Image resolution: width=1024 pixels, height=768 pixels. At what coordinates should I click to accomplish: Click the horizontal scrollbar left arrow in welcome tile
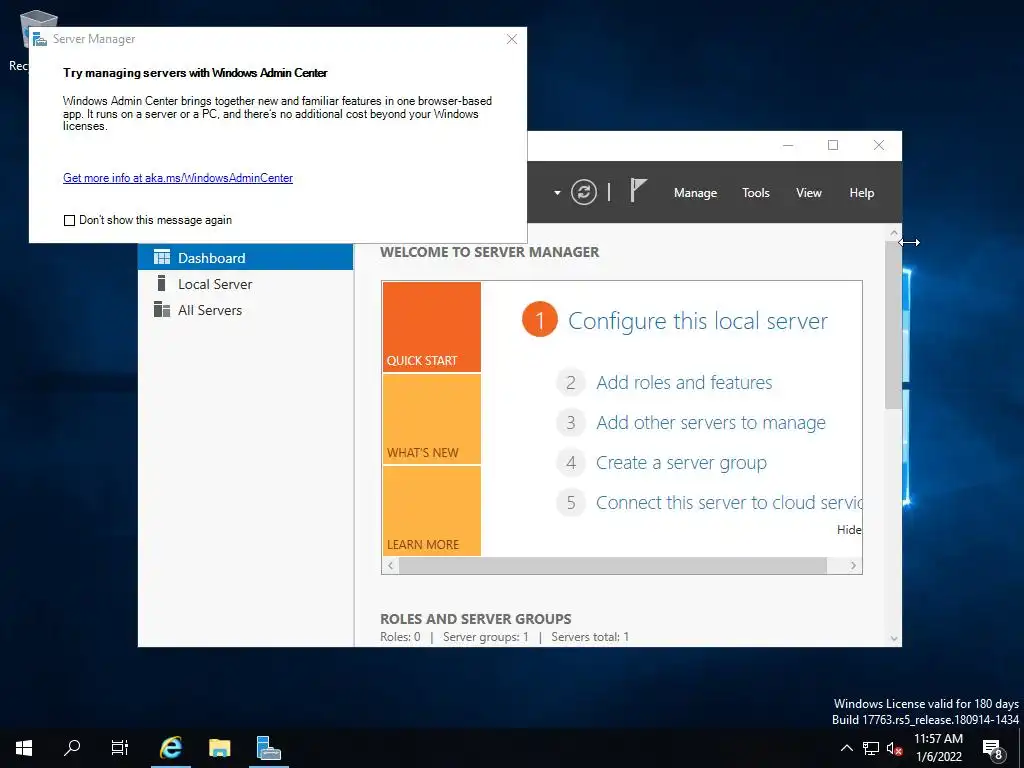click(x=391, y=566)
